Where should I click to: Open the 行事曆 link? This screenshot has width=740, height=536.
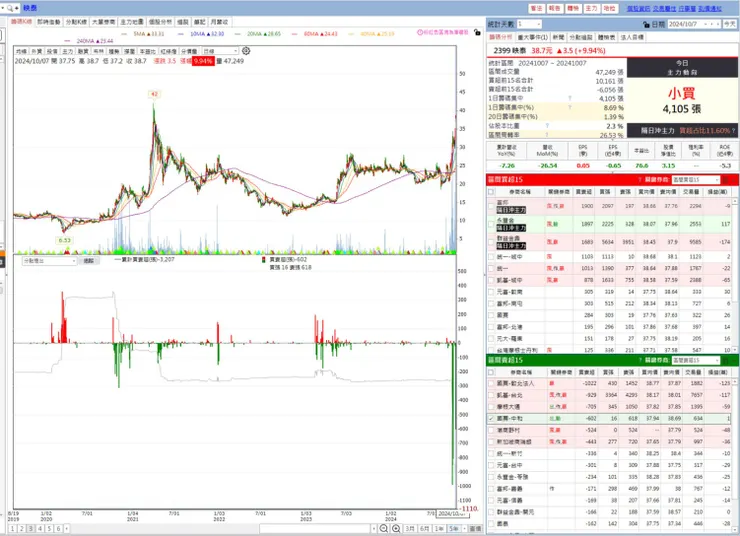pos(688,8)
